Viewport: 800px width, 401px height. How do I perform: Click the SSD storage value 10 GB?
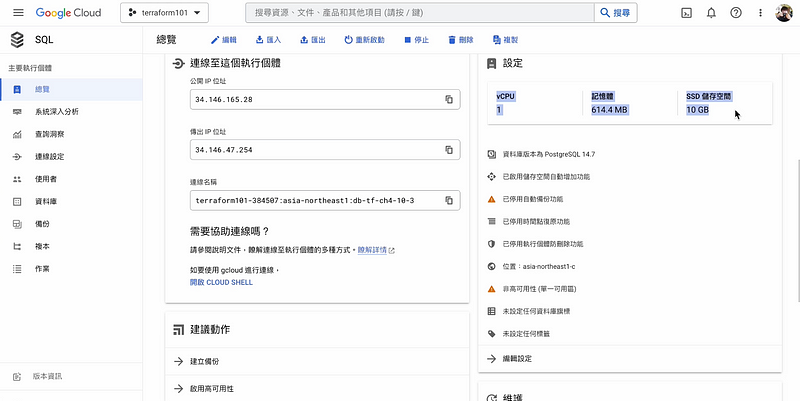pyautogui.click(x=697, y=110)
